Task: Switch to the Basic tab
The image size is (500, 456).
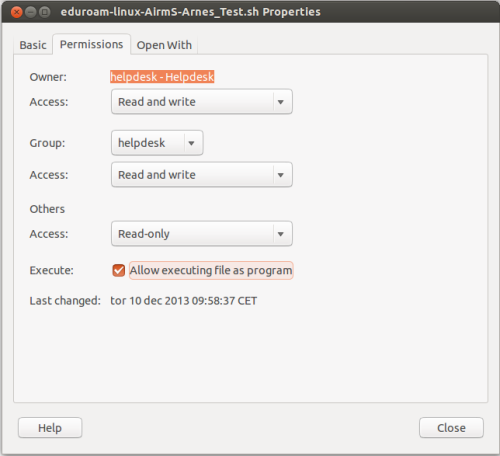Action: [33, 45]
